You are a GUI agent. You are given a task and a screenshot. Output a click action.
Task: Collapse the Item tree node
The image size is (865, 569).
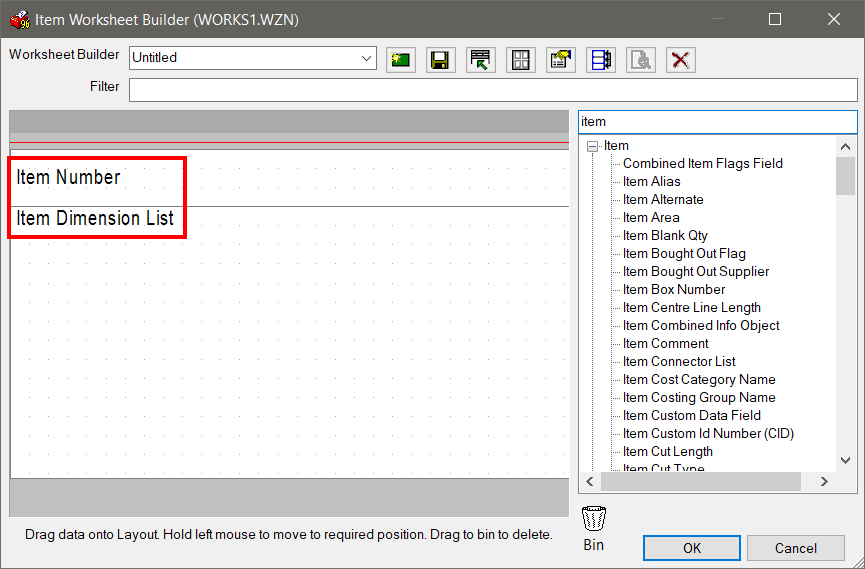click(x=592, y=146)
